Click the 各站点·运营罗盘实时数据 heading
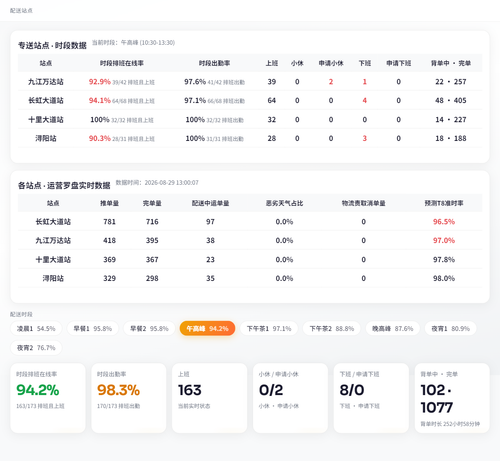This screenshot has width=500, height=461. [64, 185]
